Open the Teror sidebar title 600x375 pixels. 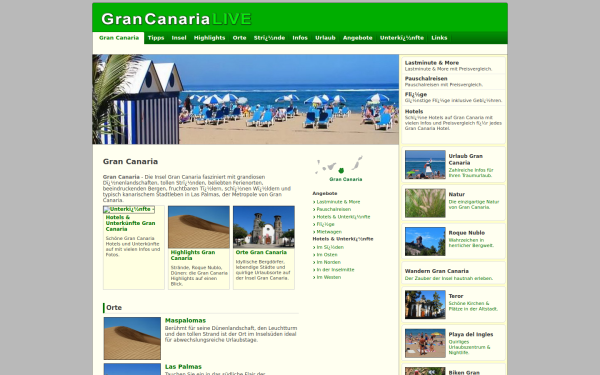point(456,296)
